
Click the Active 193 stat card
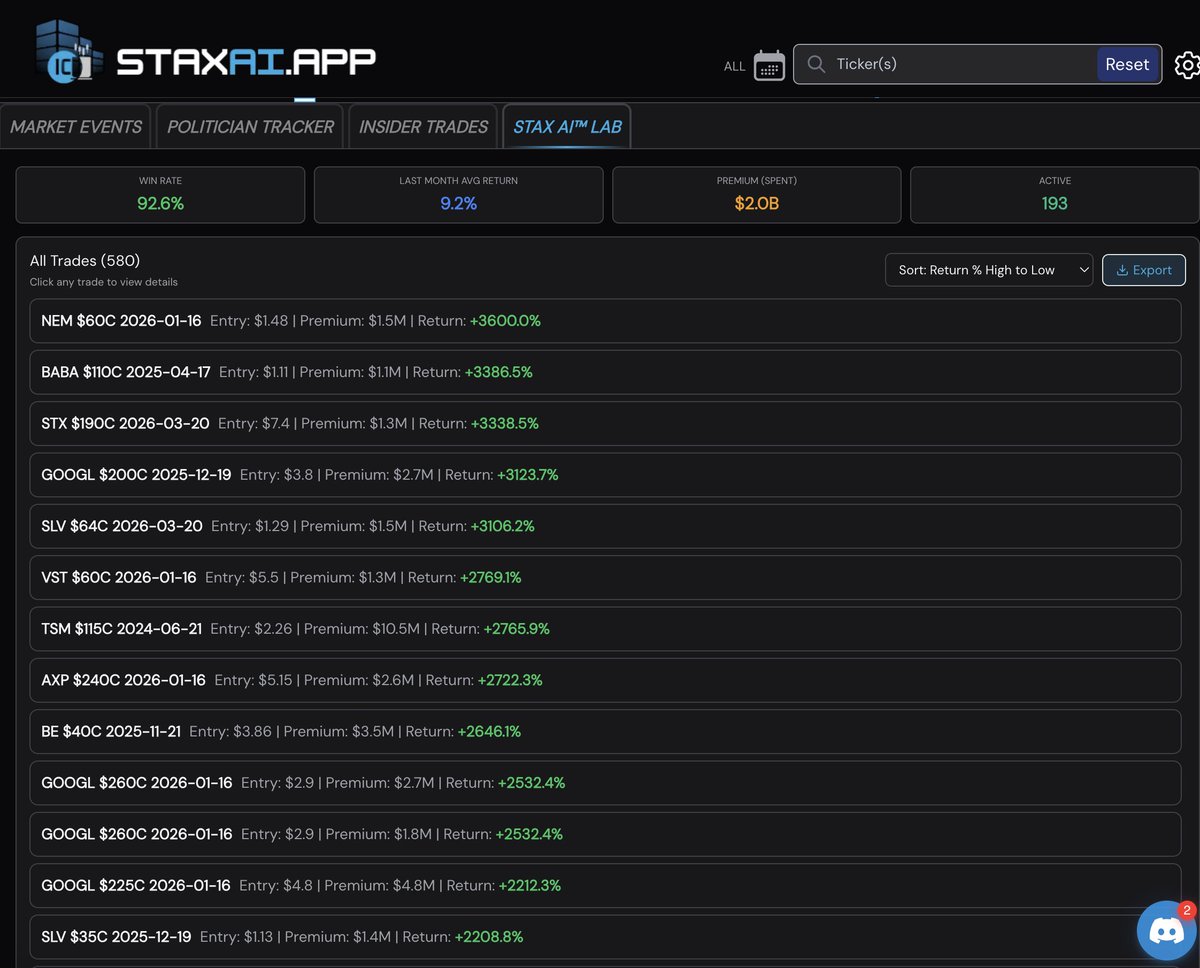tap(1055, 194)
